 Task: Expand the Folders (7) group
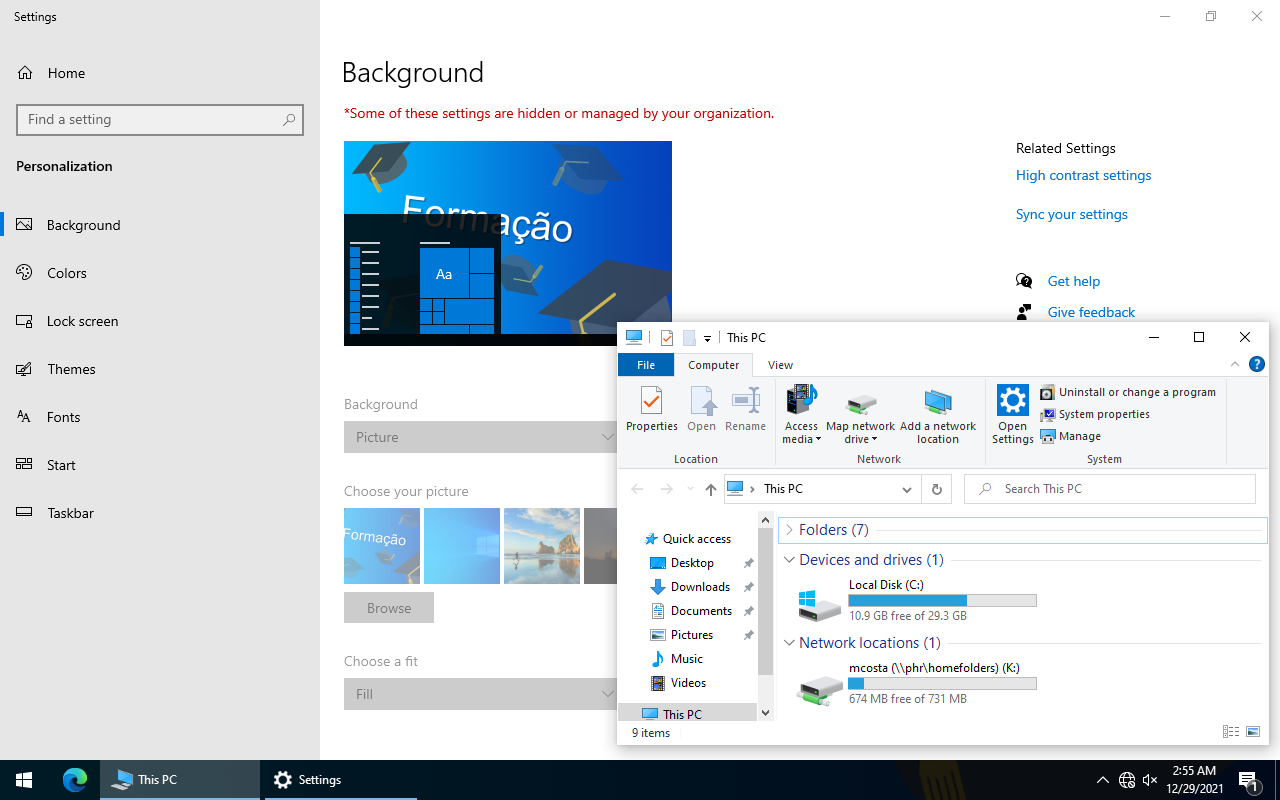pos(789,530)
